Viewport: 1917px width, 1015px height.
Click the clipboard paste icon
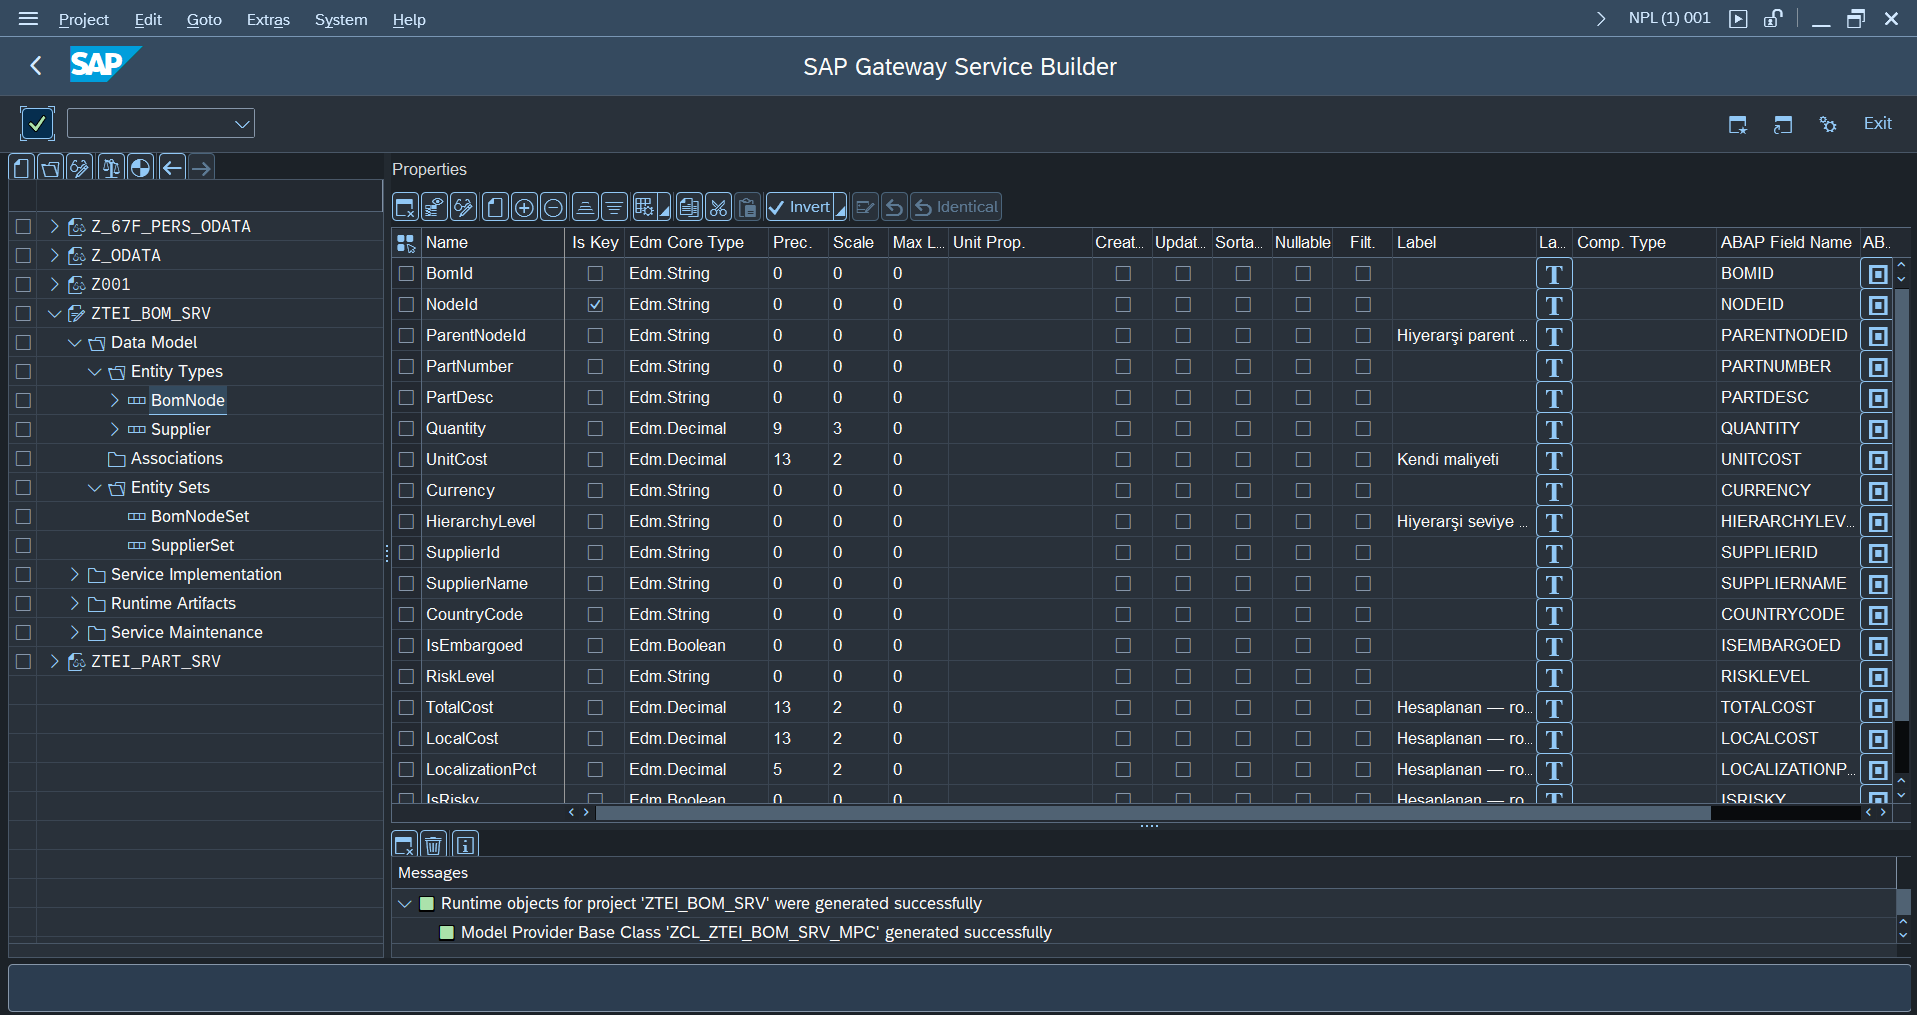747,207
